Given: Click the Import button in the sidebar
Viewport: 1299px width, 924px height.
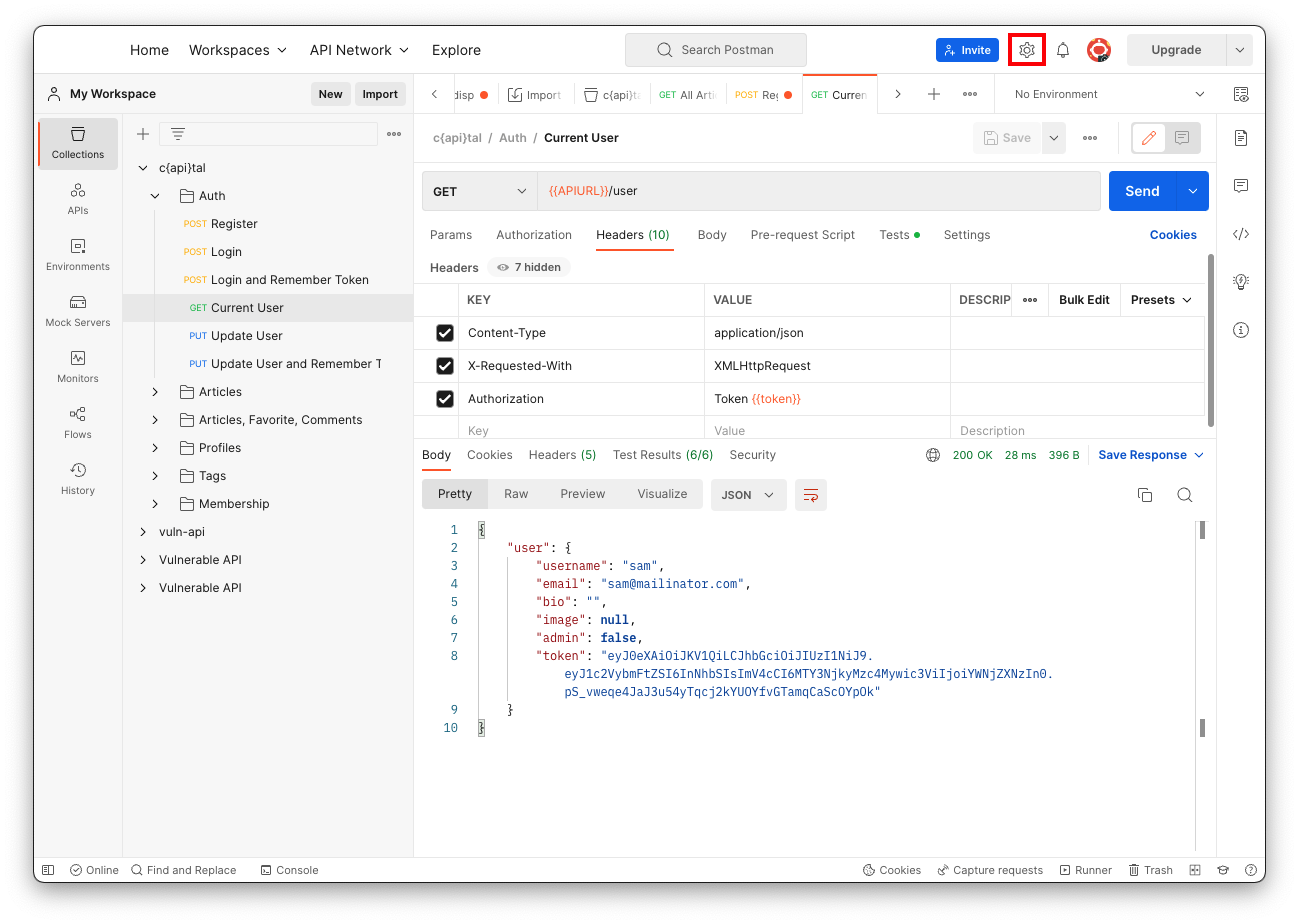Looking at the screenshot, I should pyautogui.click(x=380, y=94).
